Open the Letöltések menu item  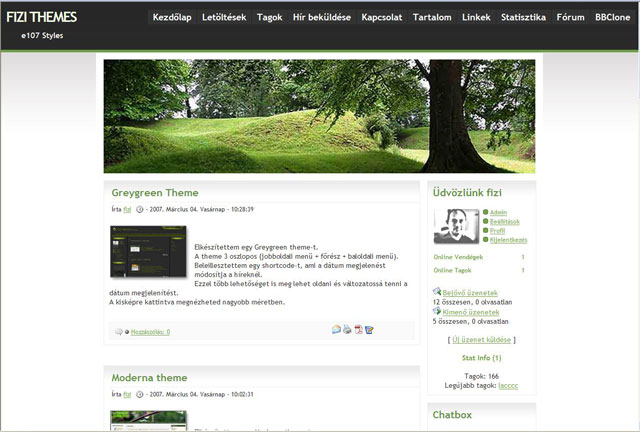pyautogui.click(x=224, y=17)
